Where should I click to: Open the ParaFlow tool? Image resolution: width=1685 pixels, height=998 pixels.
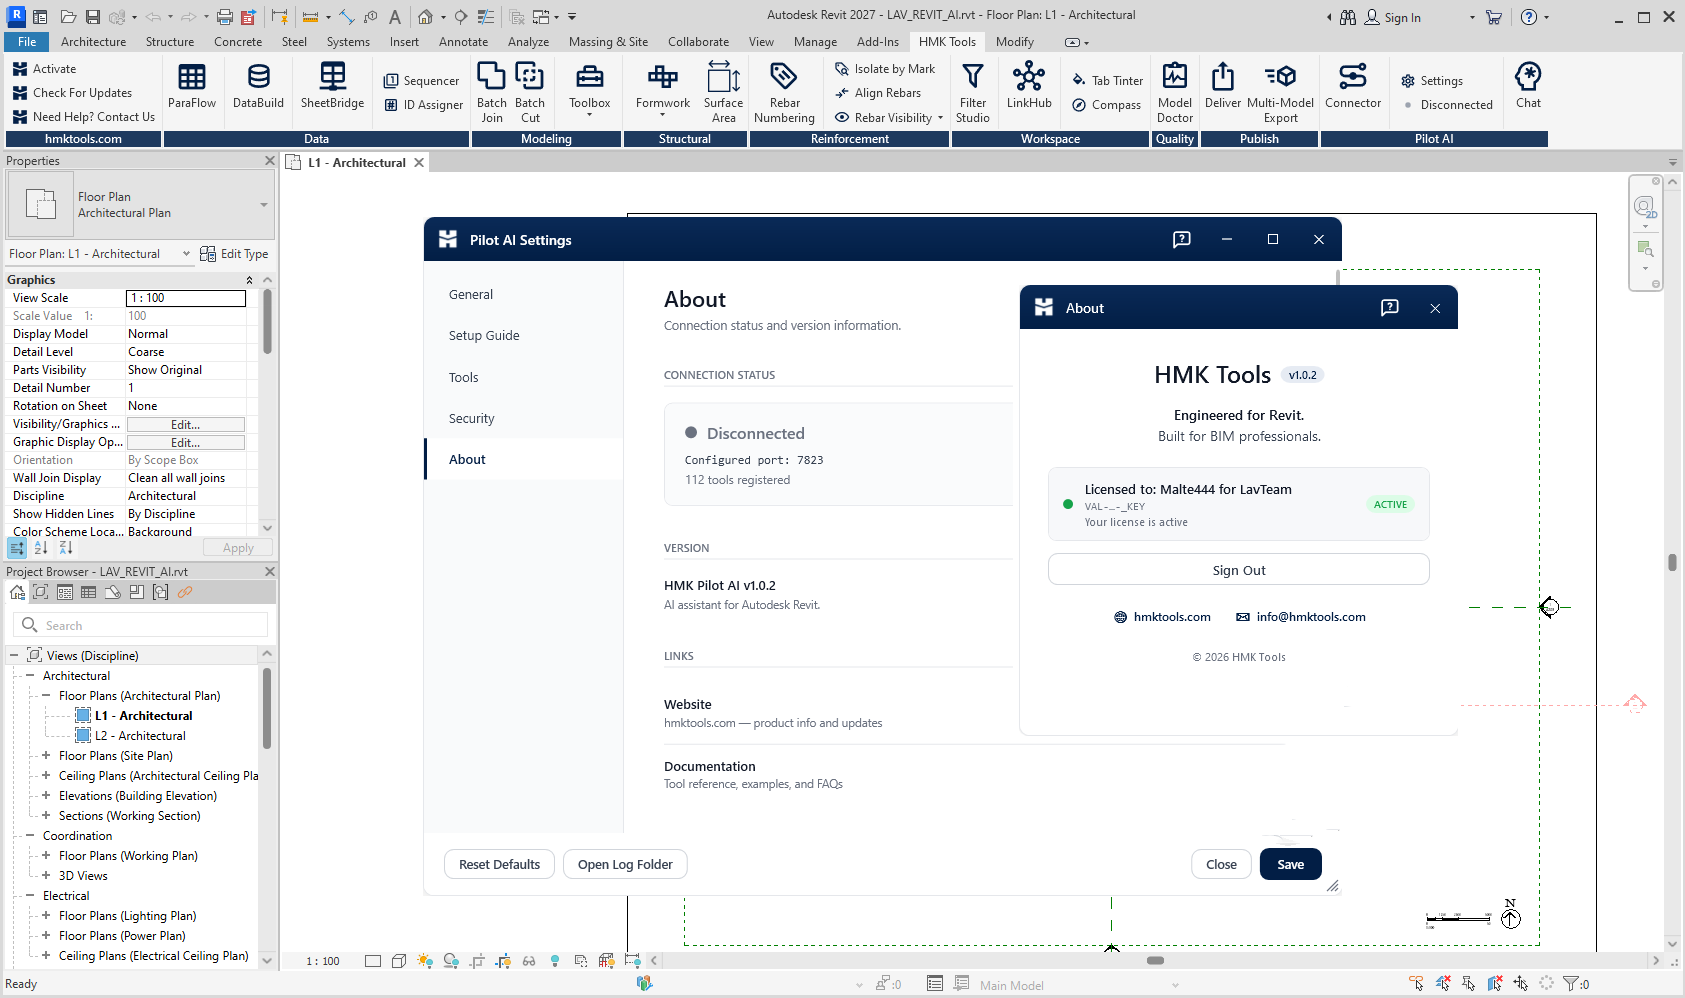click(192, 86)
